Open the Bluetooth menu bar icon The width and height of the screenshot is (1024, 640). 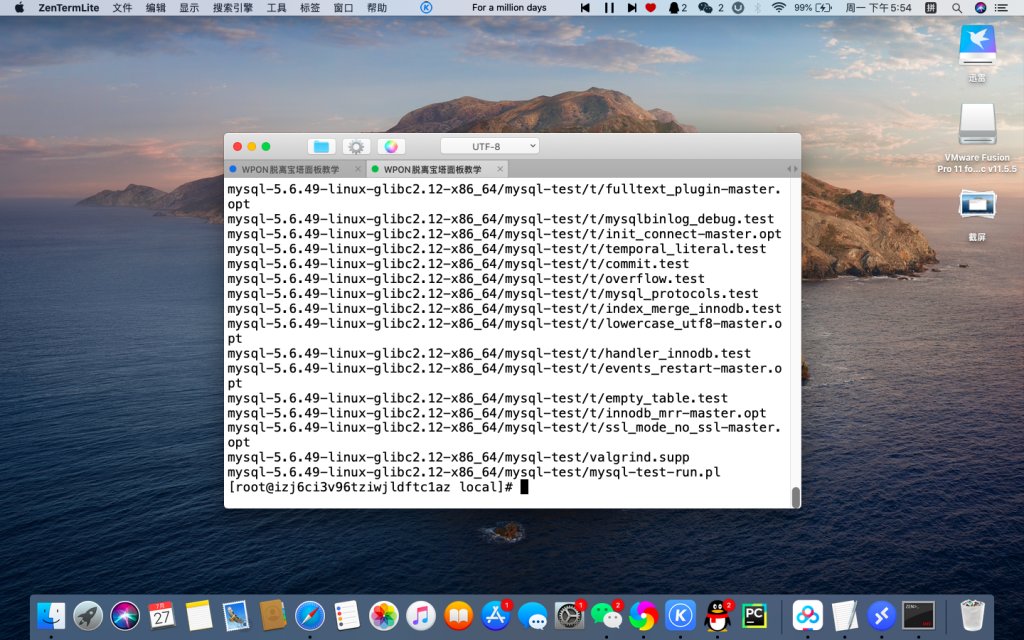tap(758, 8)
